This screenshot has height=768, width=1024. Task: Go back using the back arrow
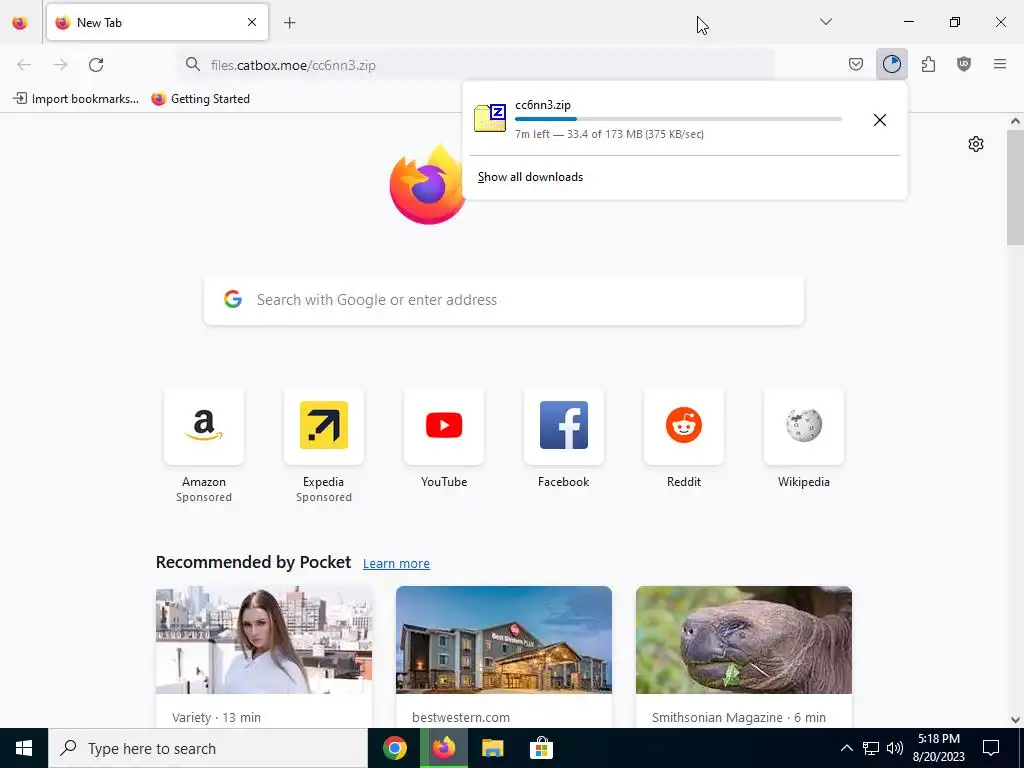coord(24,65)
